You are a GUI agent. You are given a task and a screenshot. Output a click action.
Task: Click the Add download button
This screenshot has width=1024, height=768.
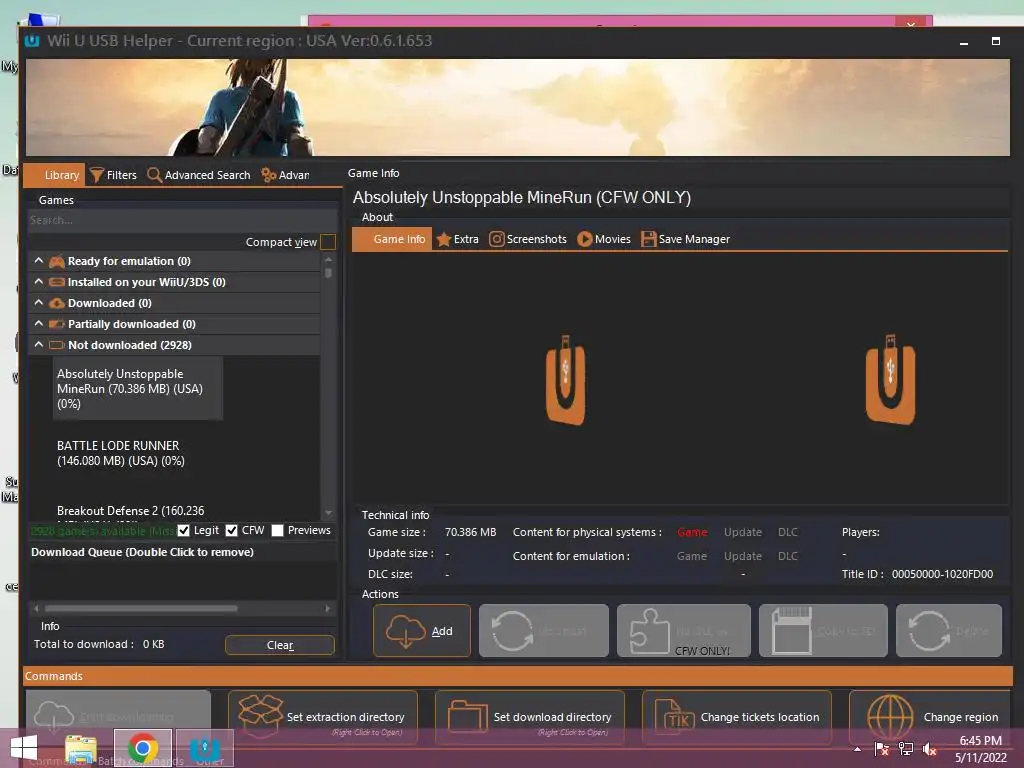point(422,631)
